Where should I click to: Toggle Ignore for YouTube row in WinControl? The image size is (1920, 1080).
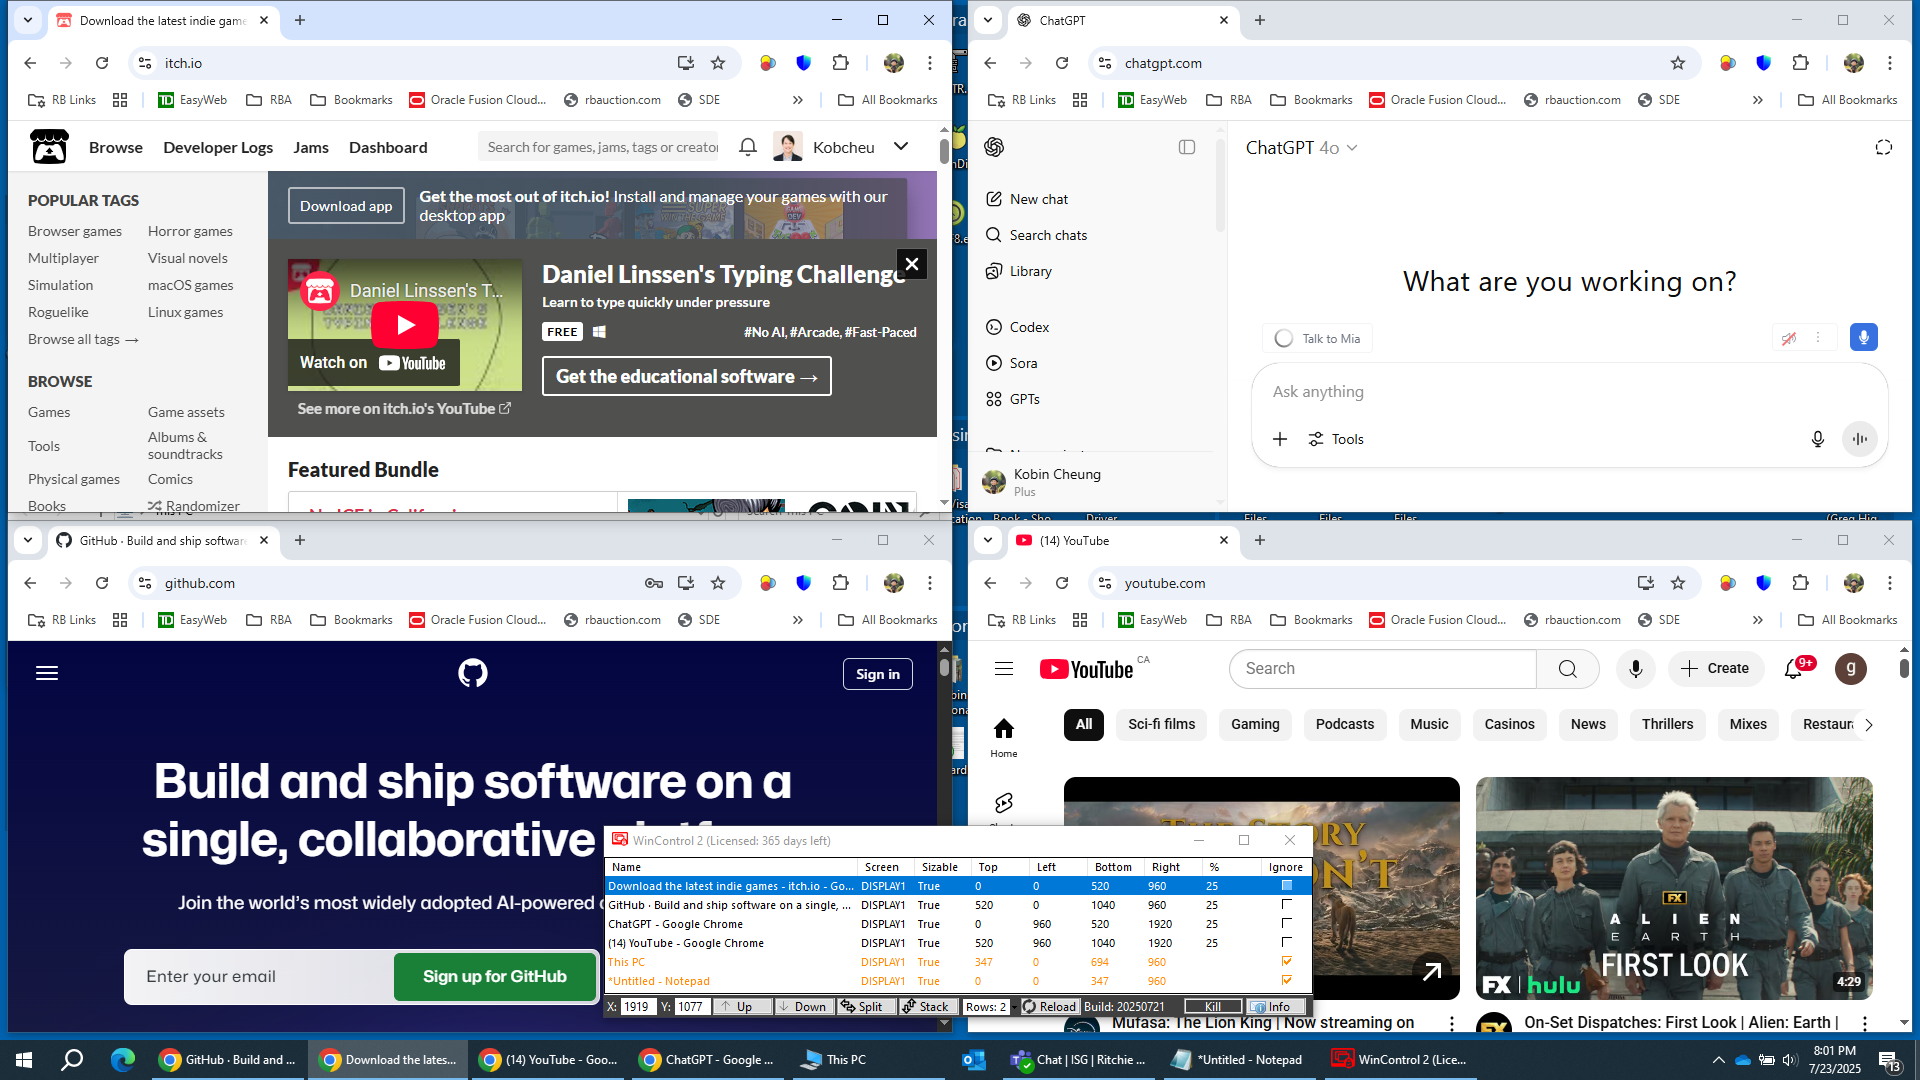(1287, 943)
